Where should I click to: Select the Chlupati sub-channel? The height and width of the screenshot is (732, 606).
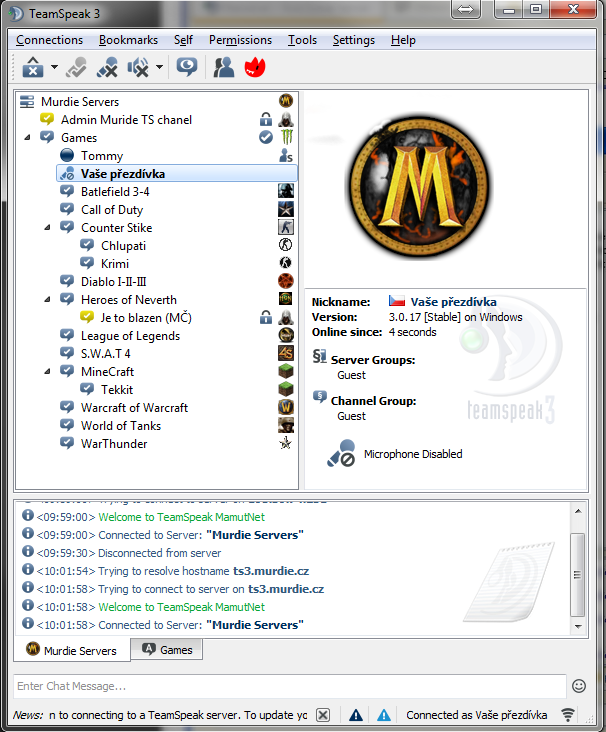[x=123, y=246]
